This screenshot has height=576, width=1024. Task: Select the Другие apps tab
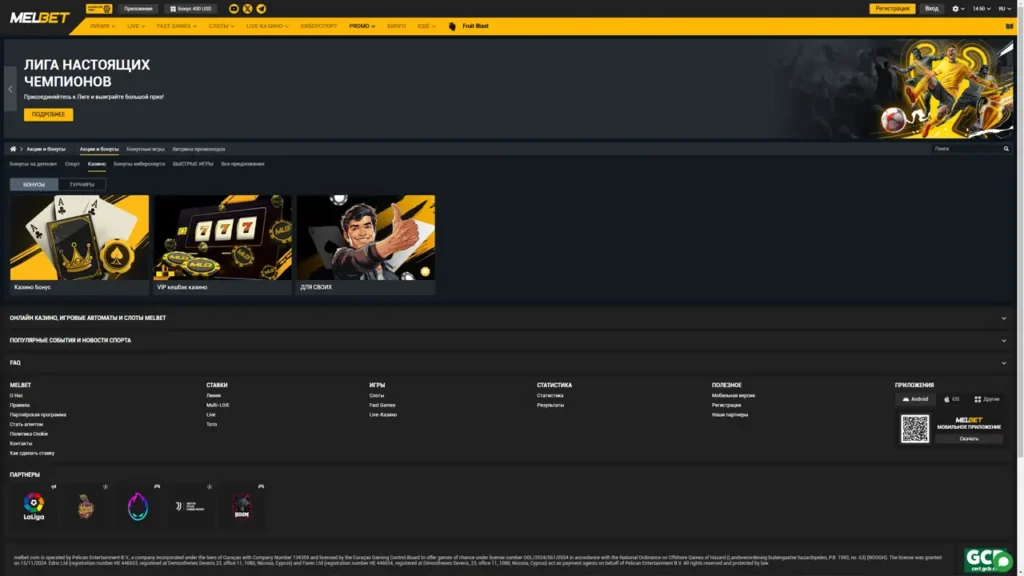[x=987, y=399]
